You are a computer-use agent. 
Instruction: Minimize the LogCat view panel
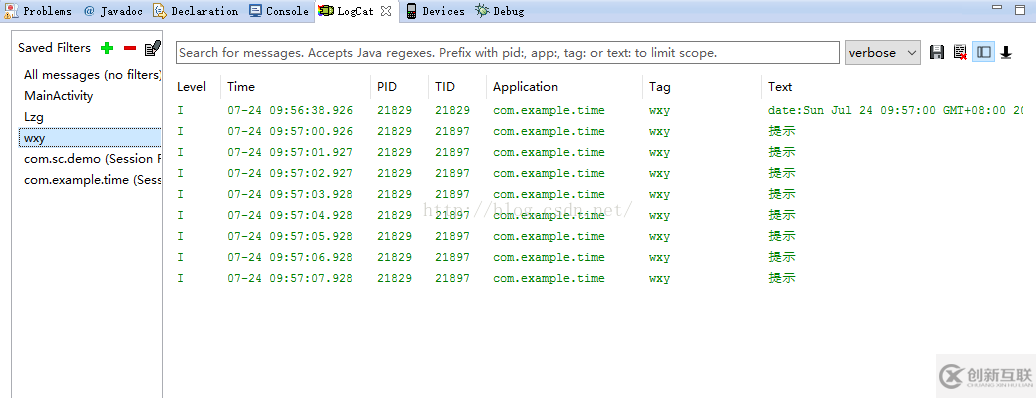[x=998, y=7]
